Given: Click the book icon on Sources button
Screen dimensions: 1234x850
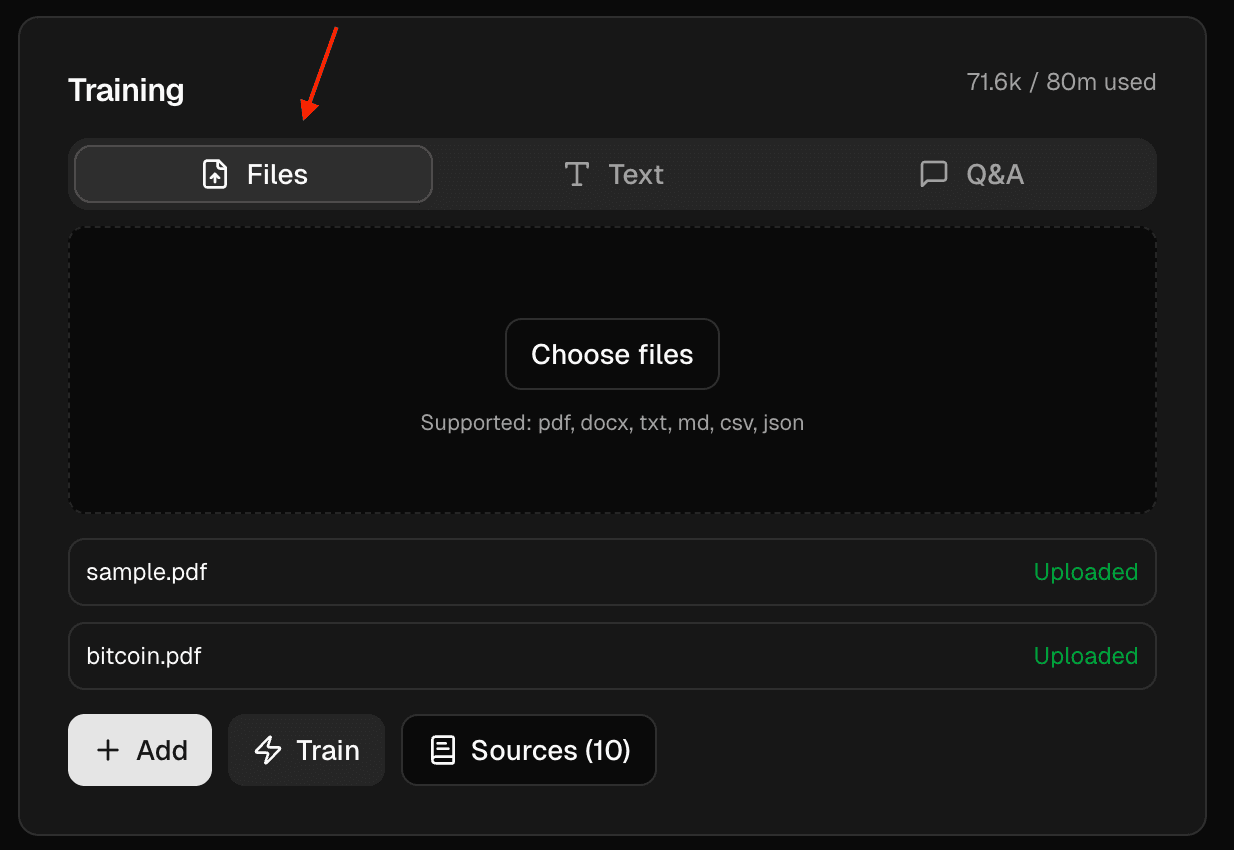Looking at the screenshot, I should pos(443,751).
